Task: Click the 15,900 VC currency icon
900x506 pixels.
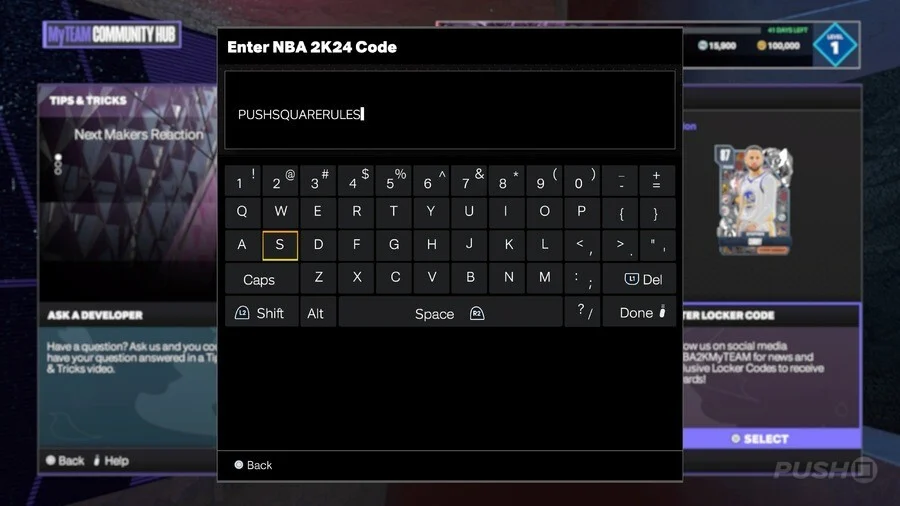Action: click(x=702, y=45)
